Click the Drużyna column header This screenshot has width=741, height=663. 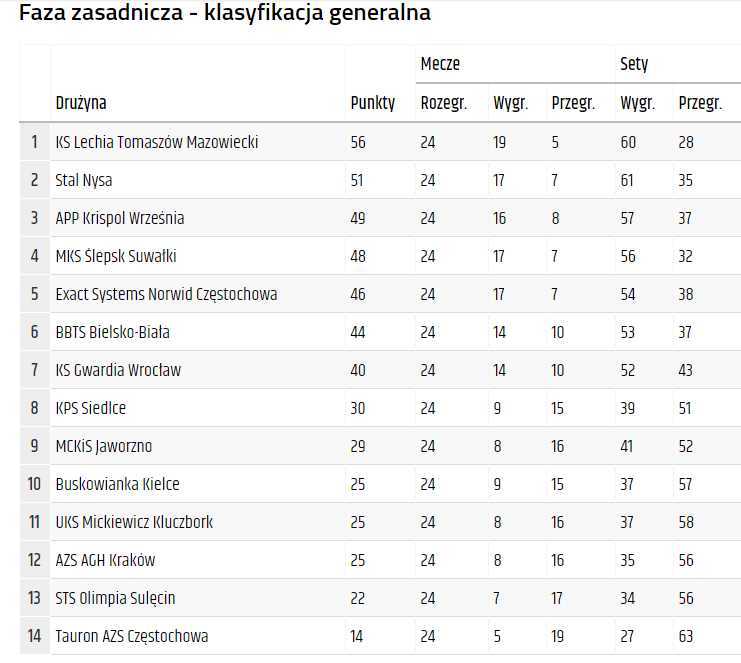pyautogui.click(x=81, y=102)
